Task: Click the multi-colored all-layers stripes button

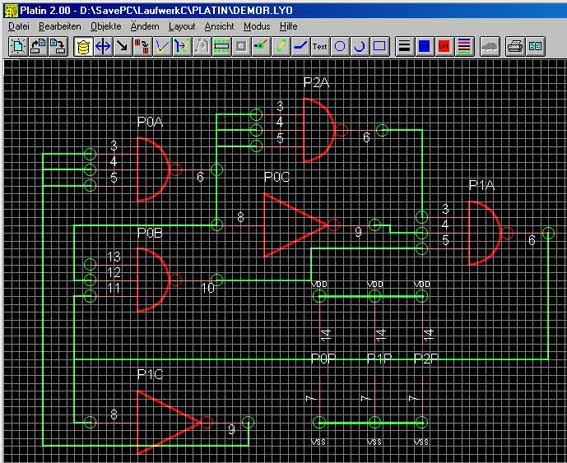Action: pyautogui.click(x=464, y=46)
